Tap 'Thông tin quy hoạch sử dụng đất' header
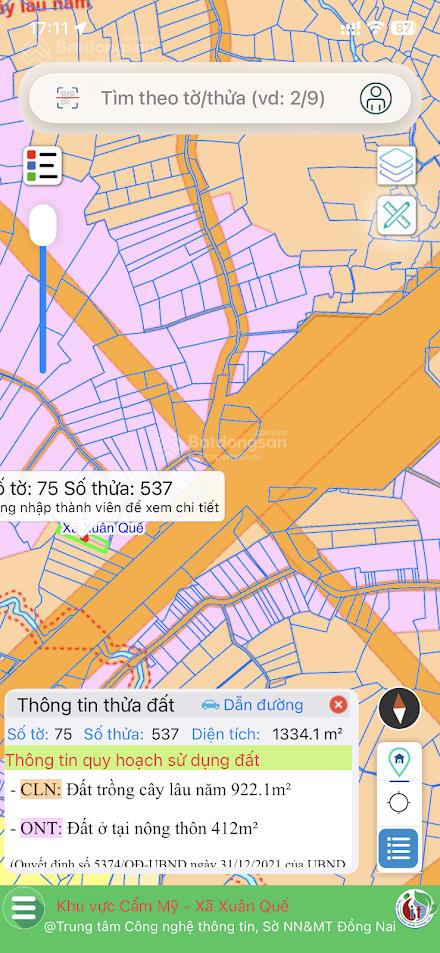440x953 pixels. pyautogui.click(x=179, y=759)
